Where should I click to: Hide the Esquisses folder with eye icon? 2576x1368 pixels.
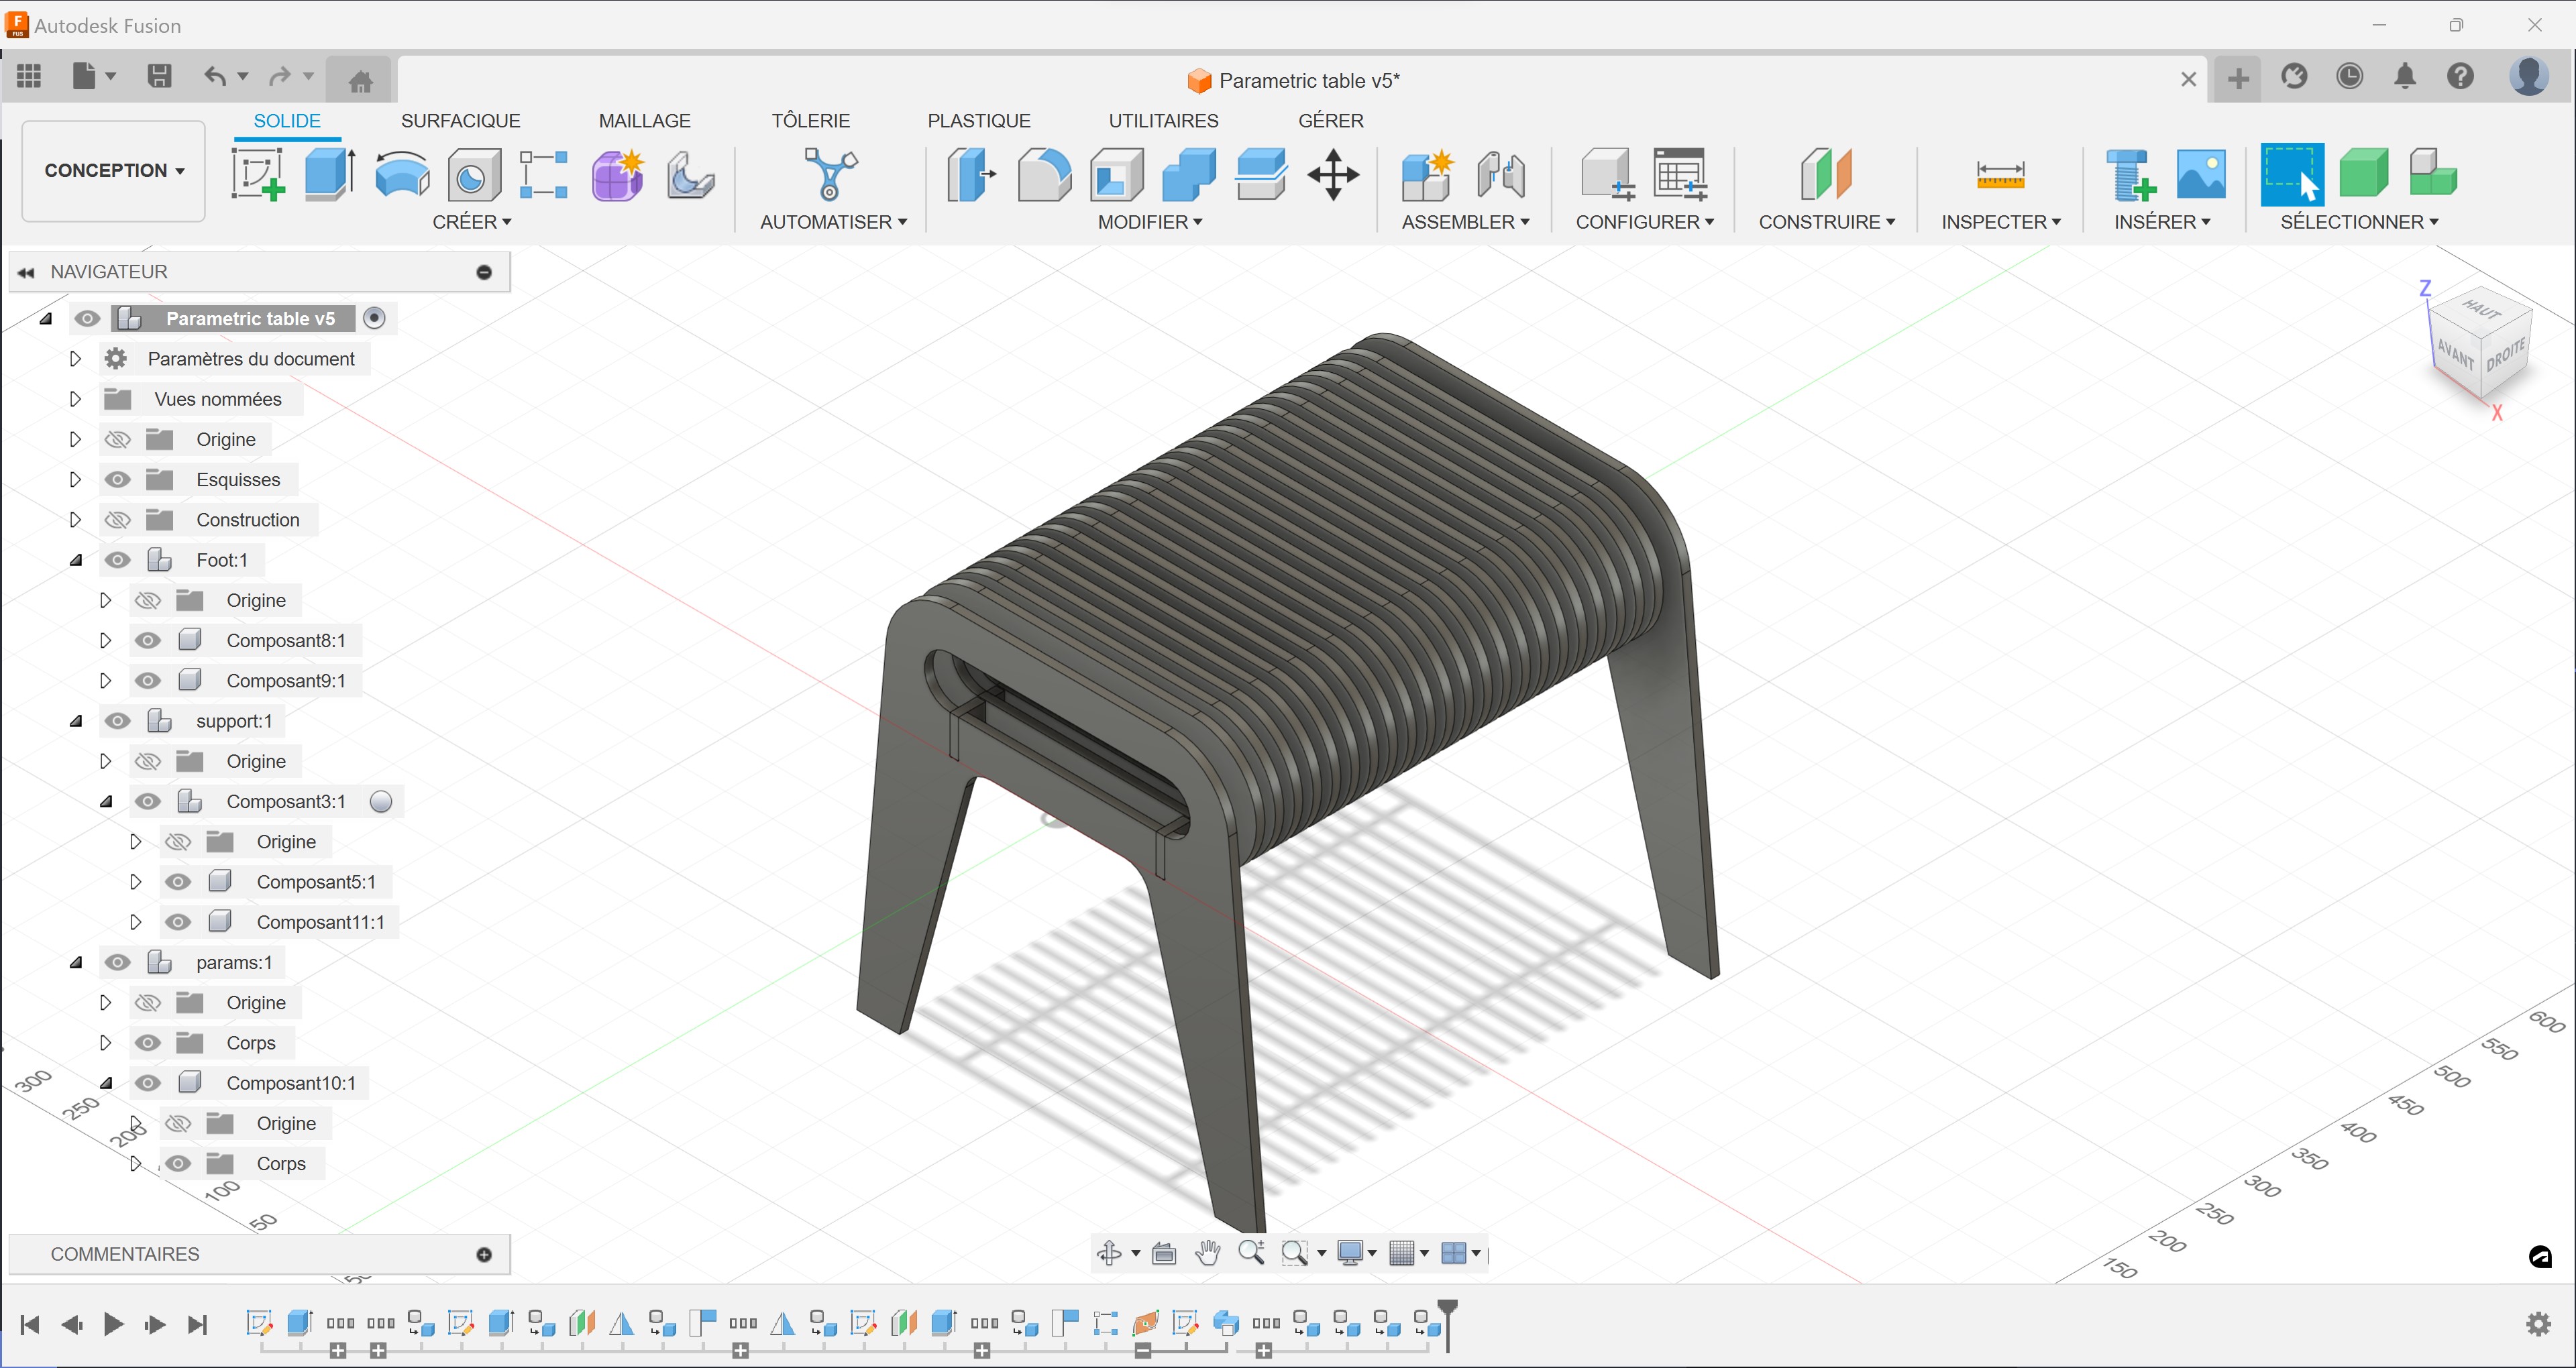click(x=118, y=479)
